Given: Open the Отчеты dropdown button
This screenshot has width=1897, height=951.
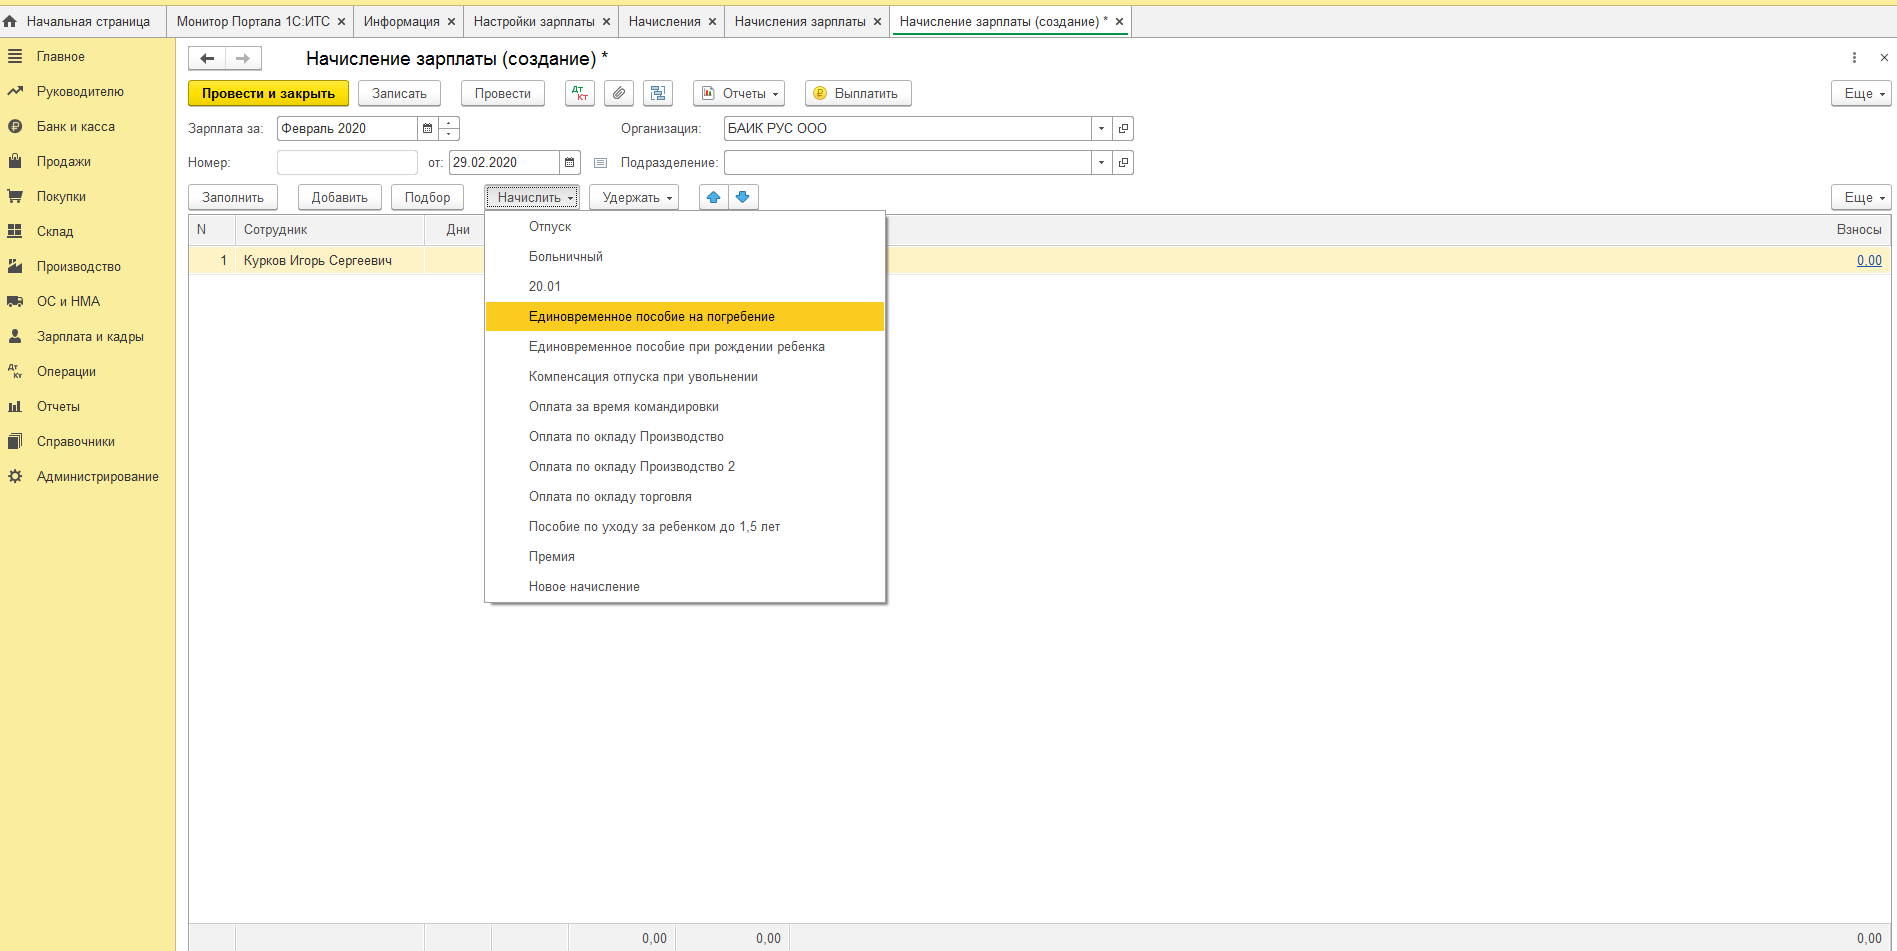Looking at the screenshot, I should 739,93.
